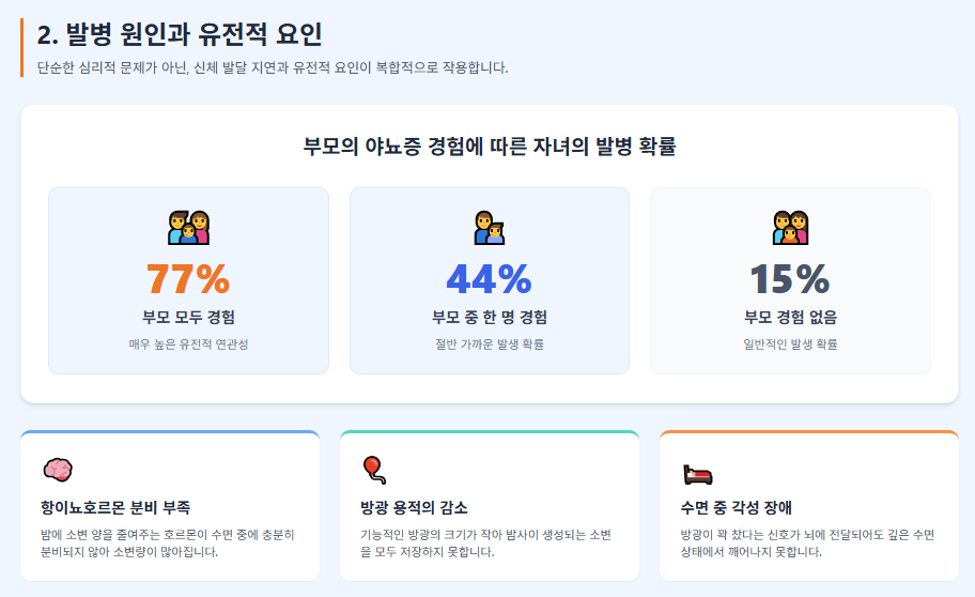Open the 방광 용적의 감소 card heading
The image size is (975, 597).
pos(414,507)
